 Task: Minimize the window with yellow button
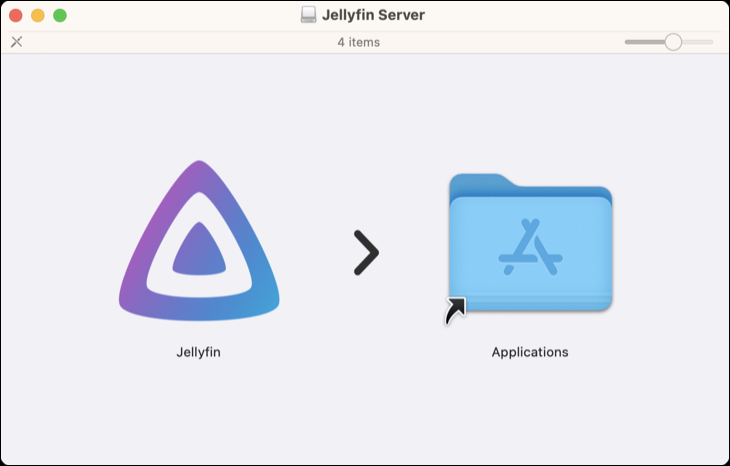click(x=38, y=15)
